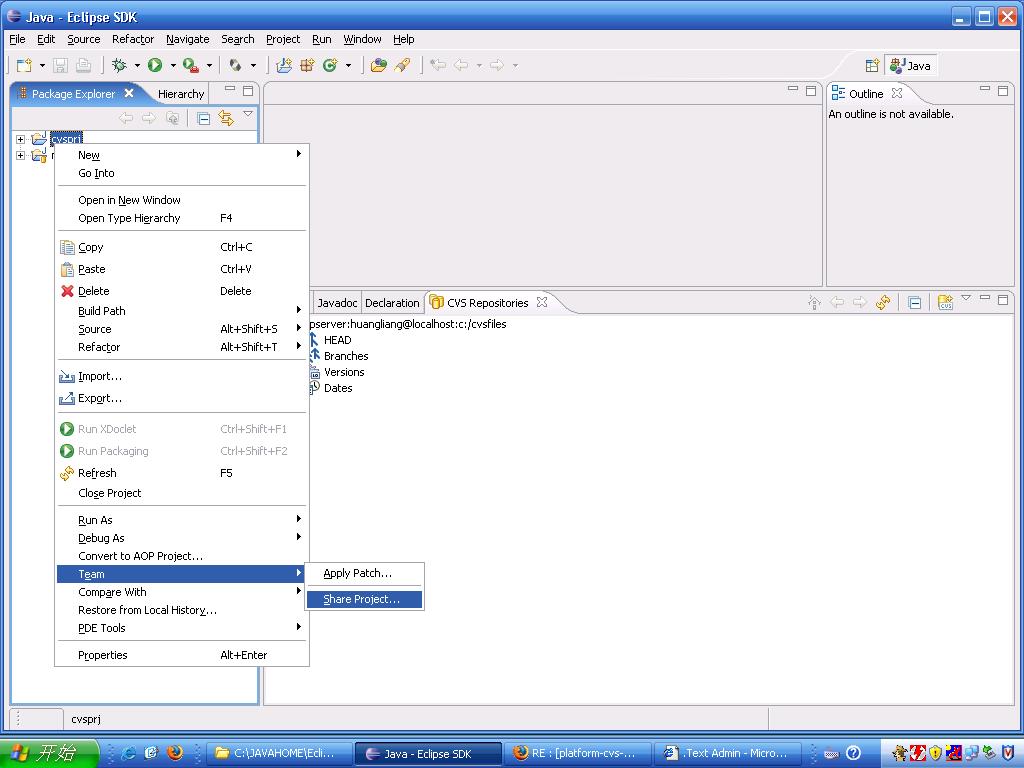1024x768 pixels.
Task: Click the green Run toolbar button
Action: click(155, 65)
